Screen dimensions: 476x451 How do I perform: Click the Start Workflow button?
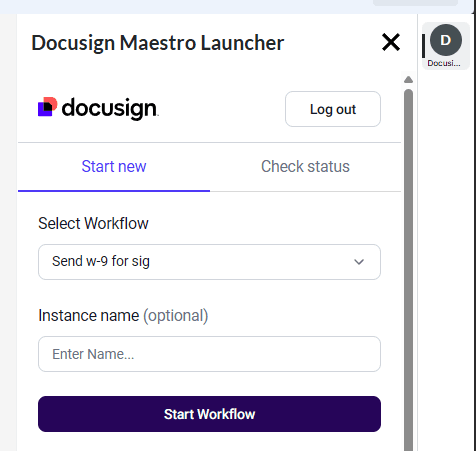tap(209, 414)
